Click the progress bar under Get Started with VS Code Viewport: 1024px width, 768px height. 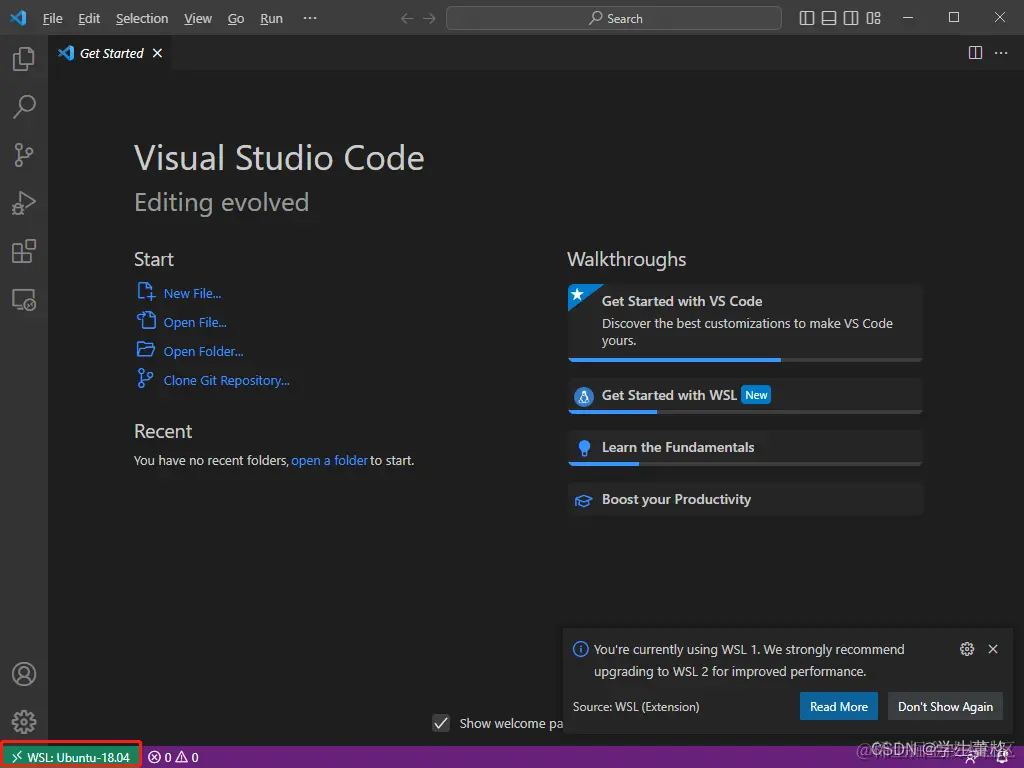[745, 360]
